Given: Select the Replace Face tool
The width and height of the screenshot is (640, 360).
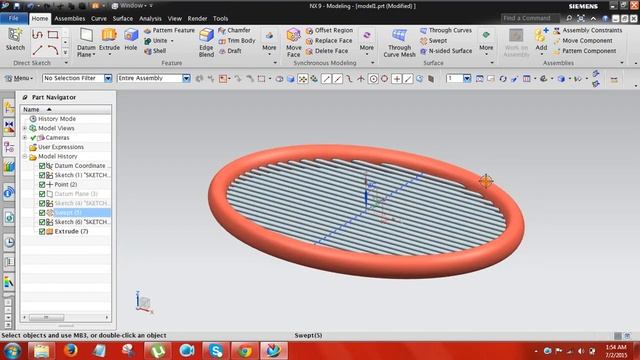Looking at the screenshot, I should point(329,40).
